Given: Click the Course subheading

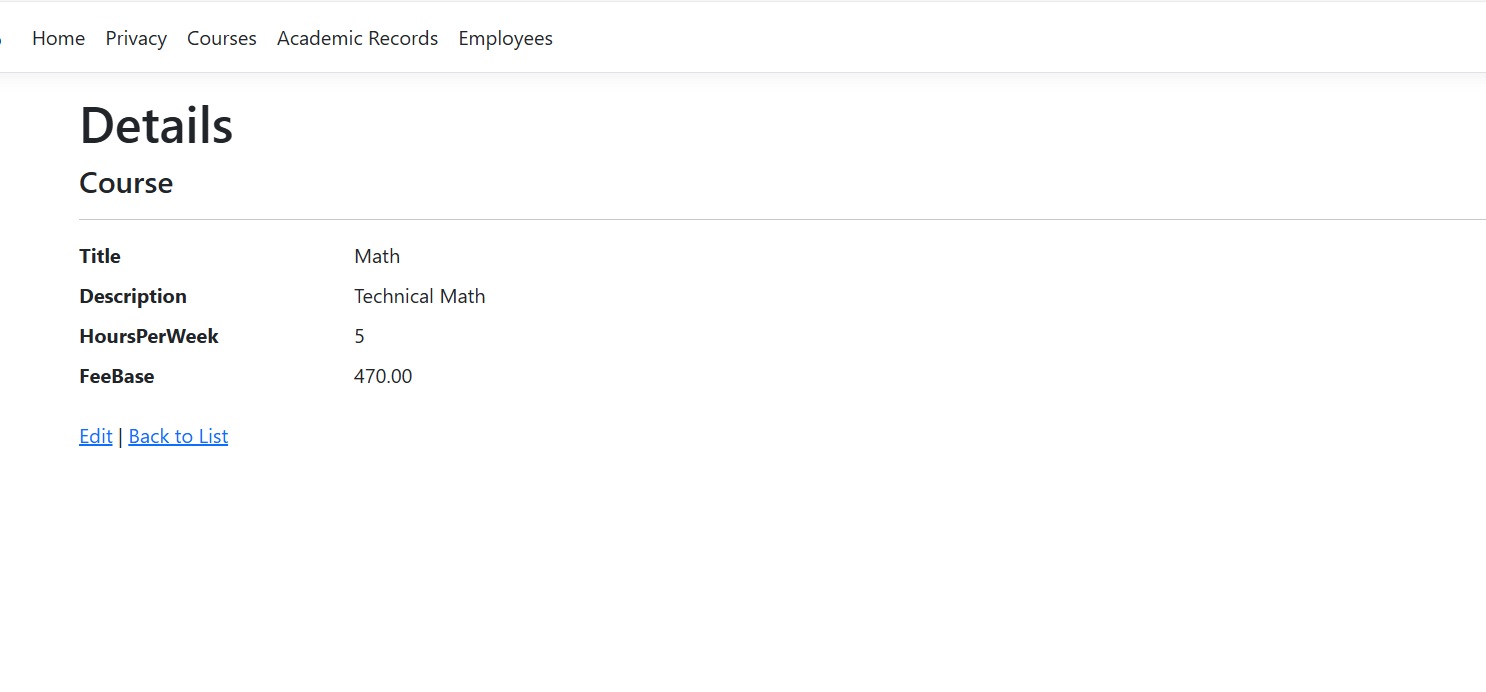Looking at the screenshot, I should click(x=126, y=183).
